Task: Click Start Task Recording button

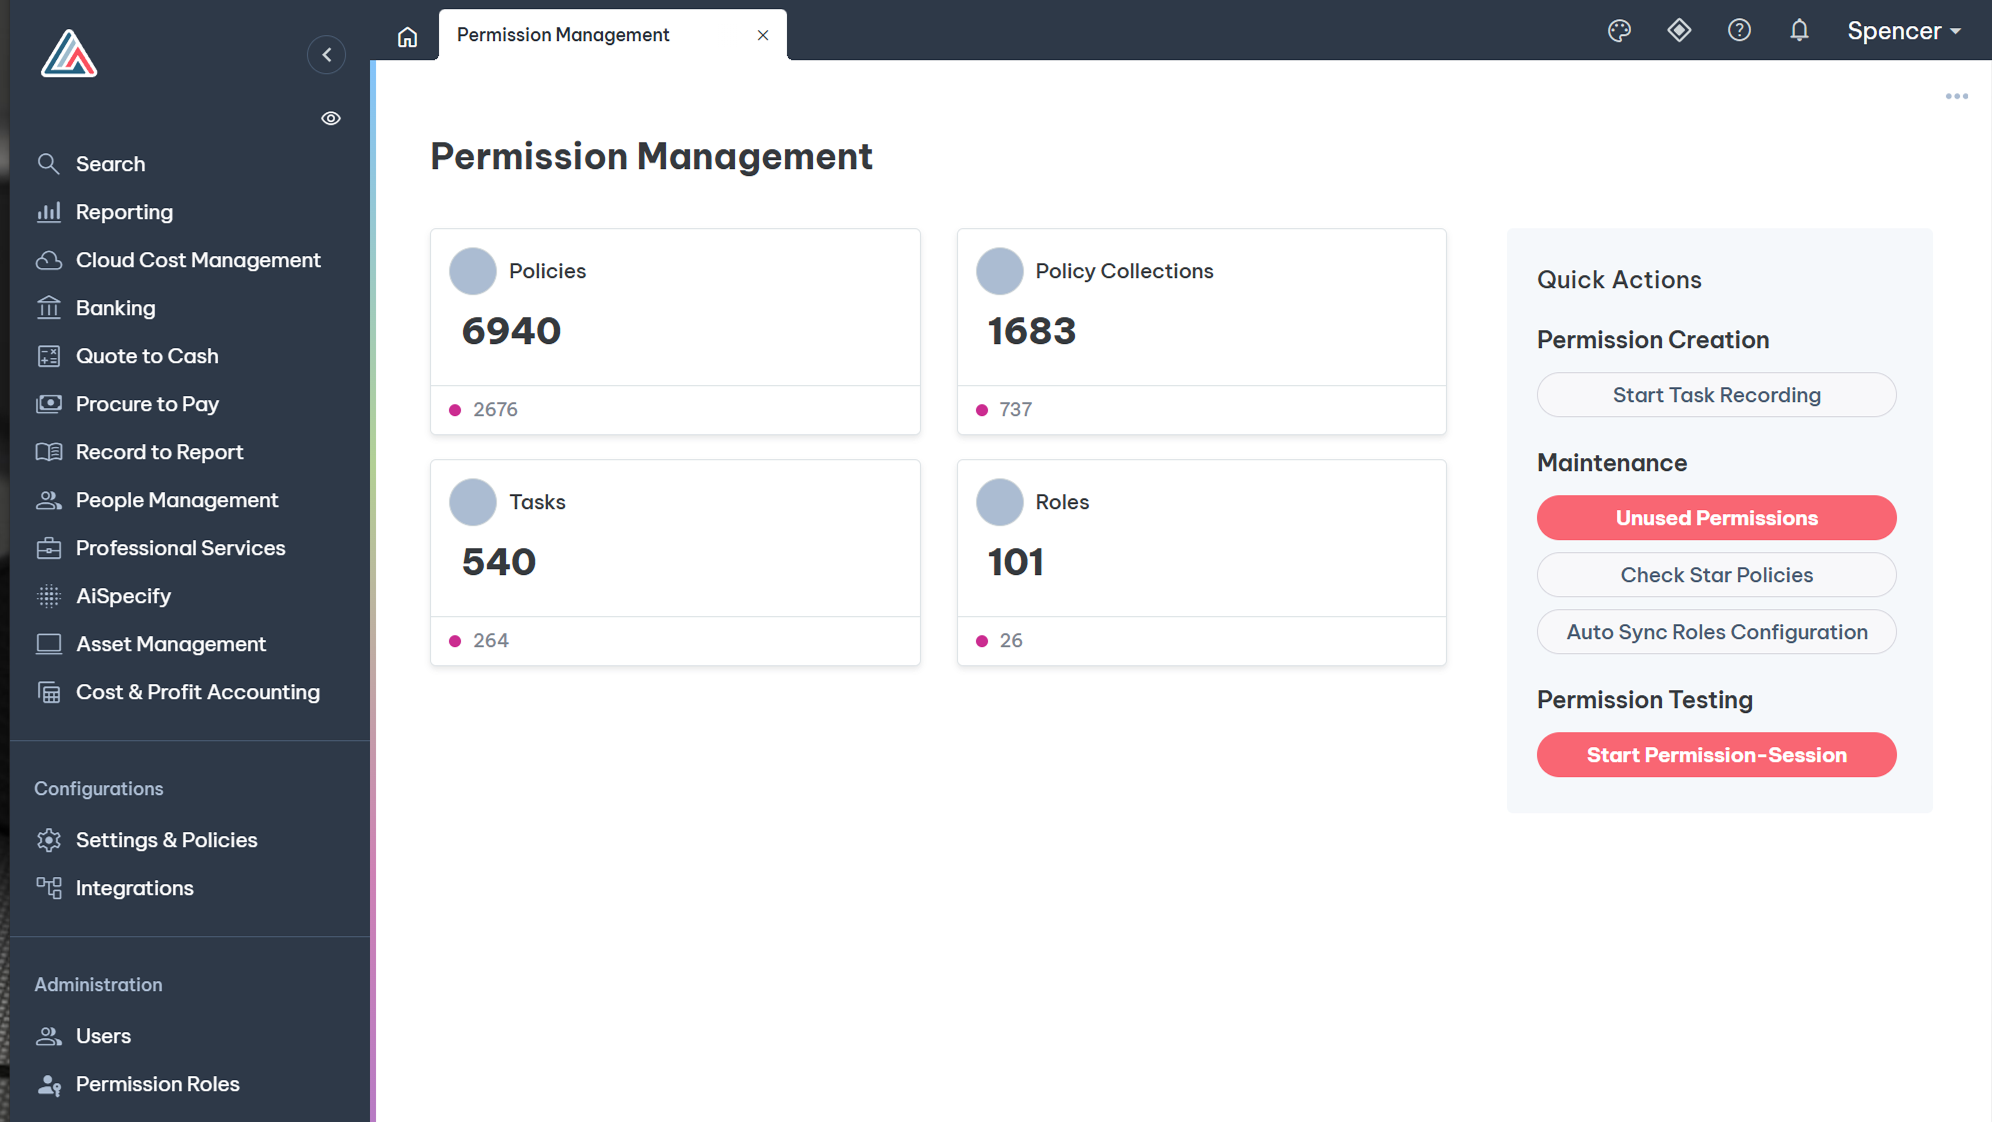Action: [1716, 395]
